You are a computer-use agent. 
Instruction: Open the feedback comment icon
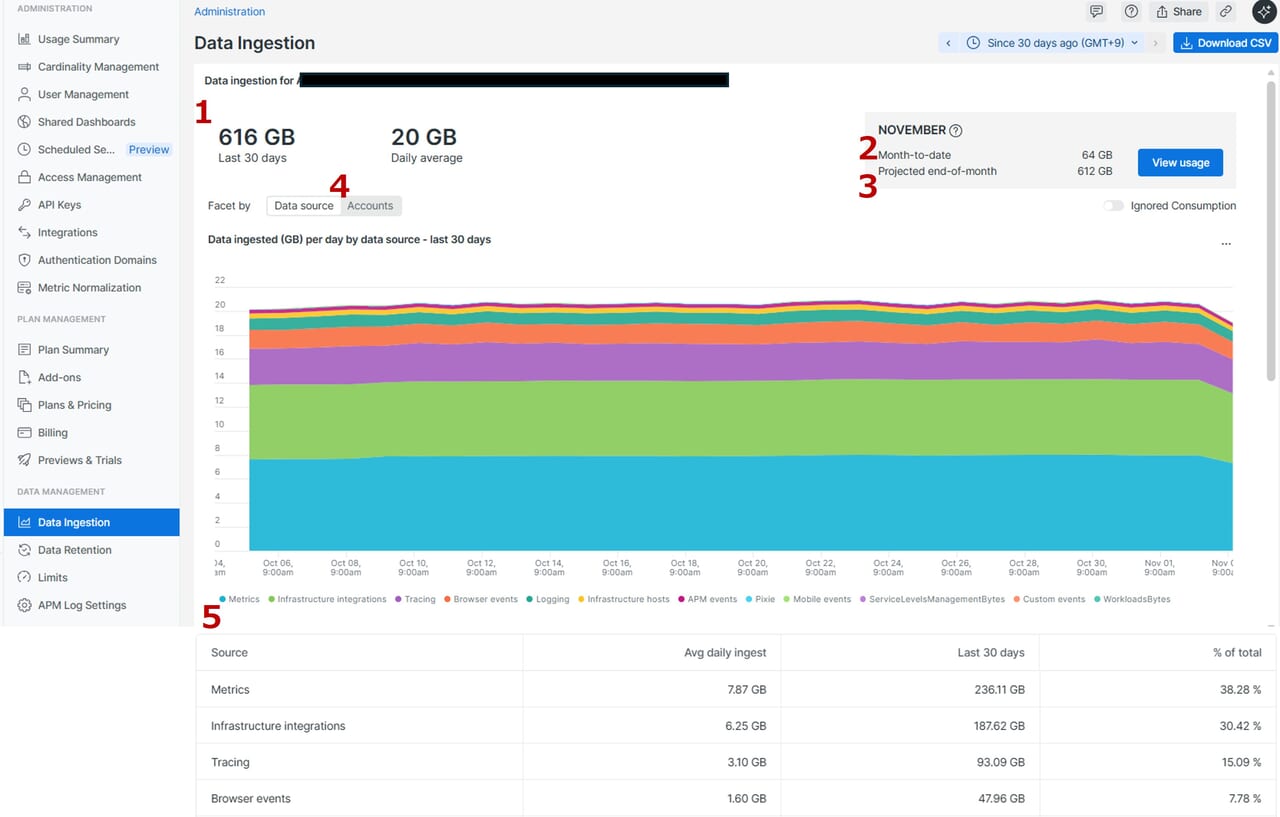[x=1097, y=12]
